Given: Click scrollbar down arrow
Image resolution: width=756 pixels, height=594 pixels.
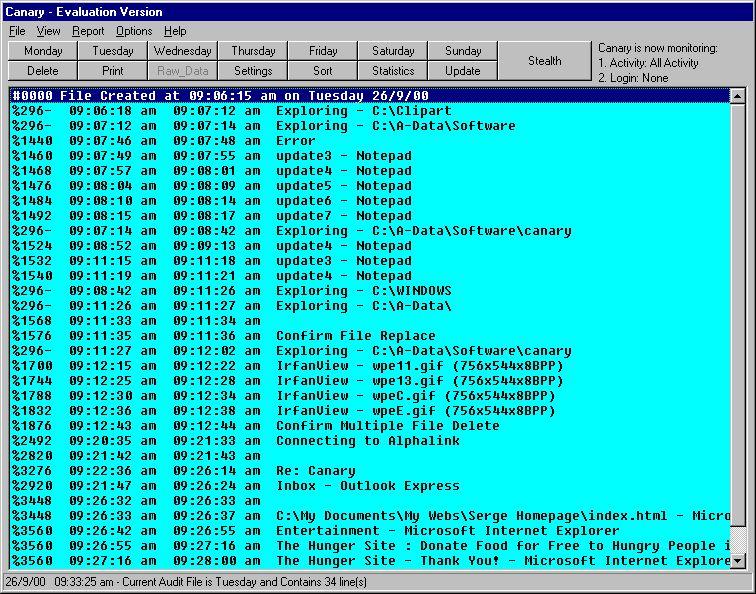Looking at the screenshot, I should coord(738,561).
